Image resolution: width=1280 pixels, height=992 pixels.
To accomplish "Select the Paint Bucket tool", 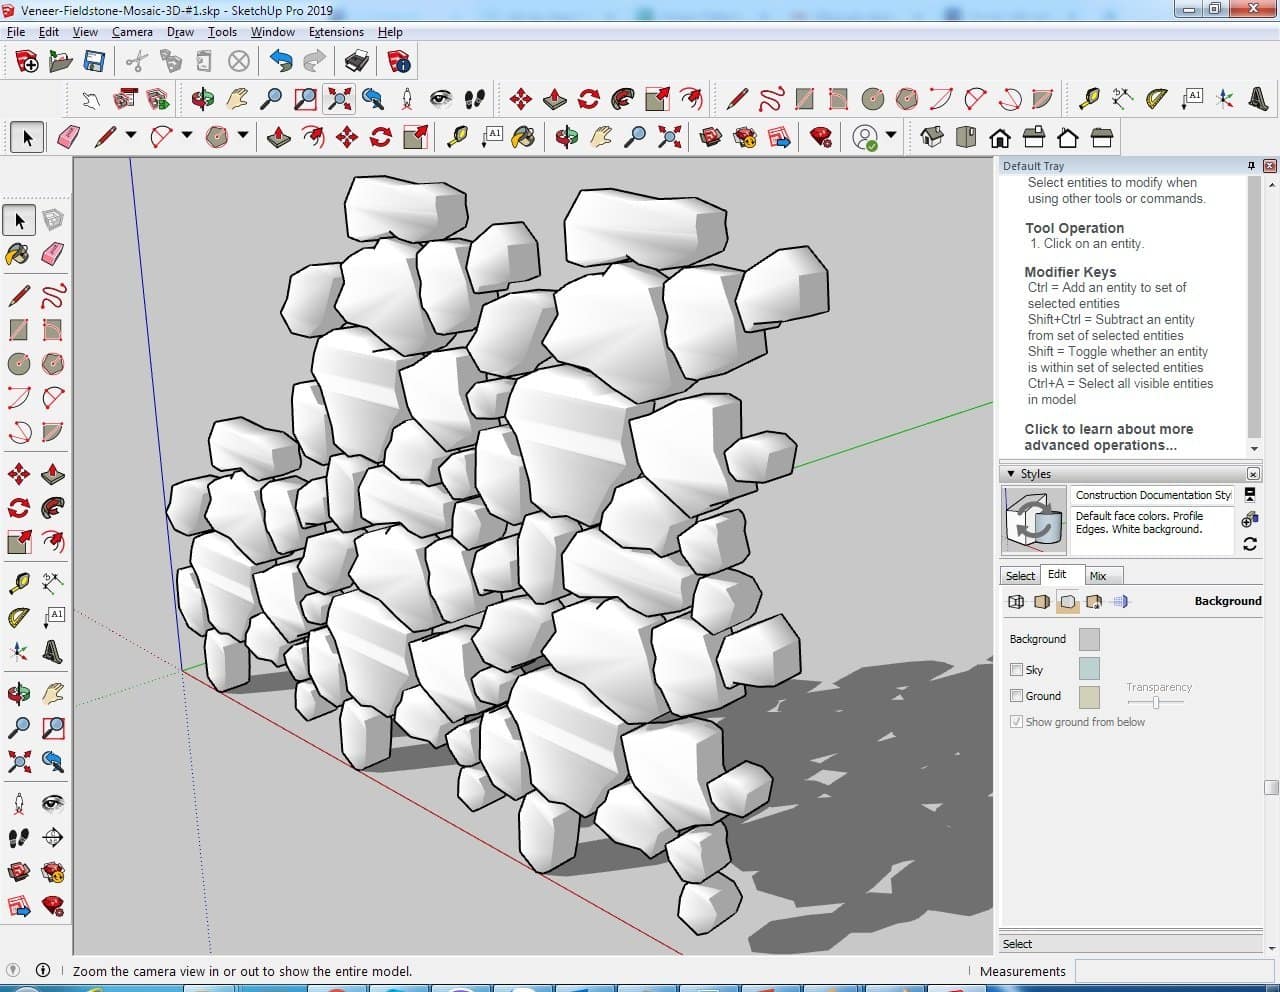I will click(x=18, y=254).
